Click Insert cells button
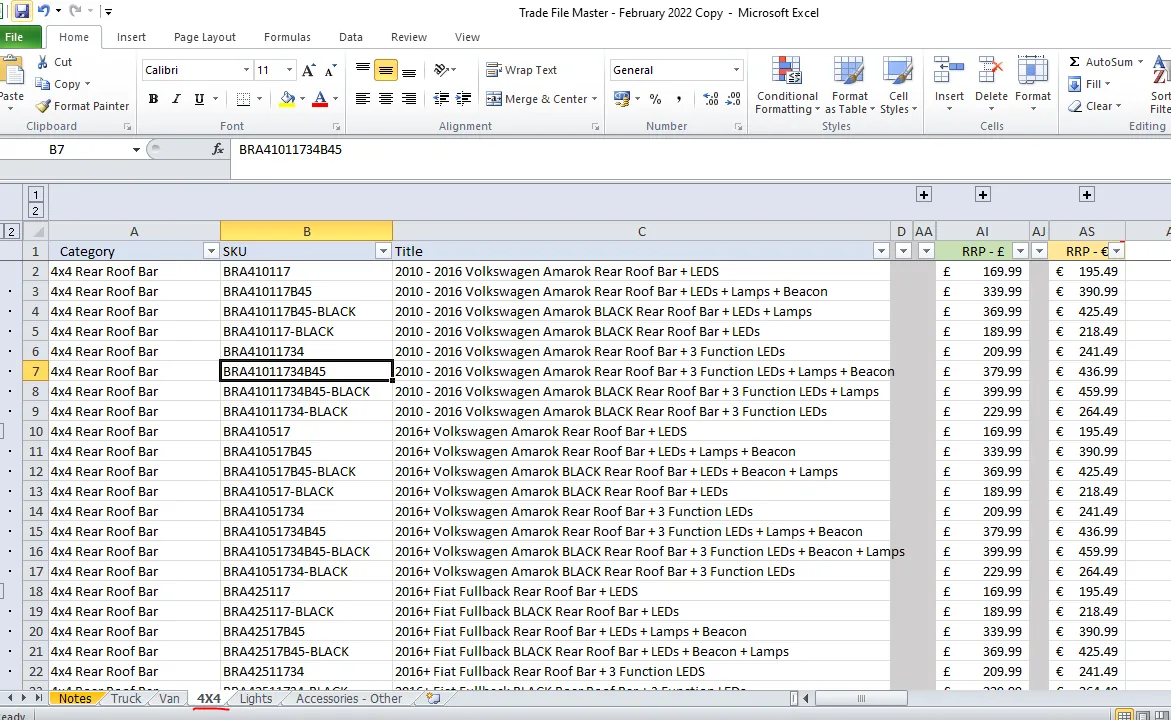Image resolution: width=1171 pixels, height=720 pixels. [x=949, y=84]
